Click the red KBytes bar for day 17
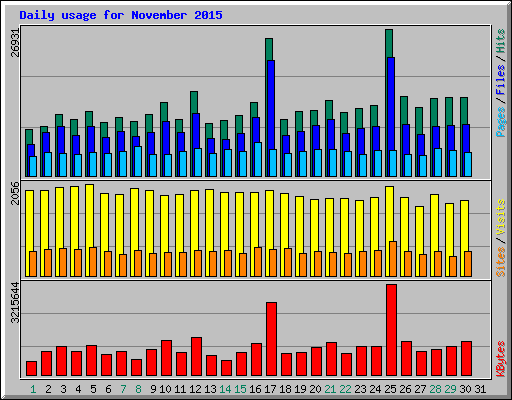The width and height of the screenshot is (512, 400). point(271,339)
